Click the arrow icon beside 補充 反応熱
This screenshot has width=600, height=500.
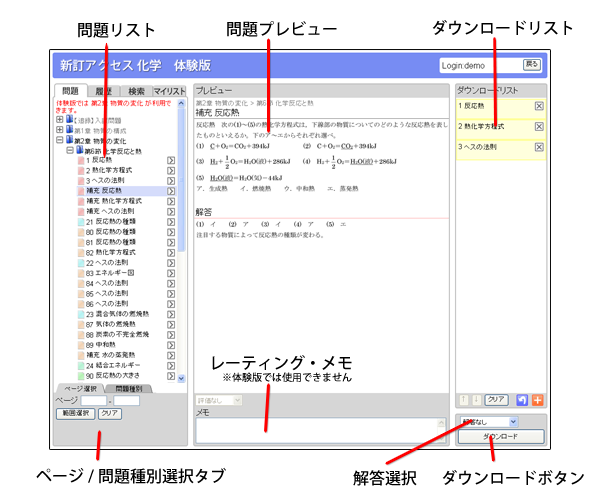171,191
